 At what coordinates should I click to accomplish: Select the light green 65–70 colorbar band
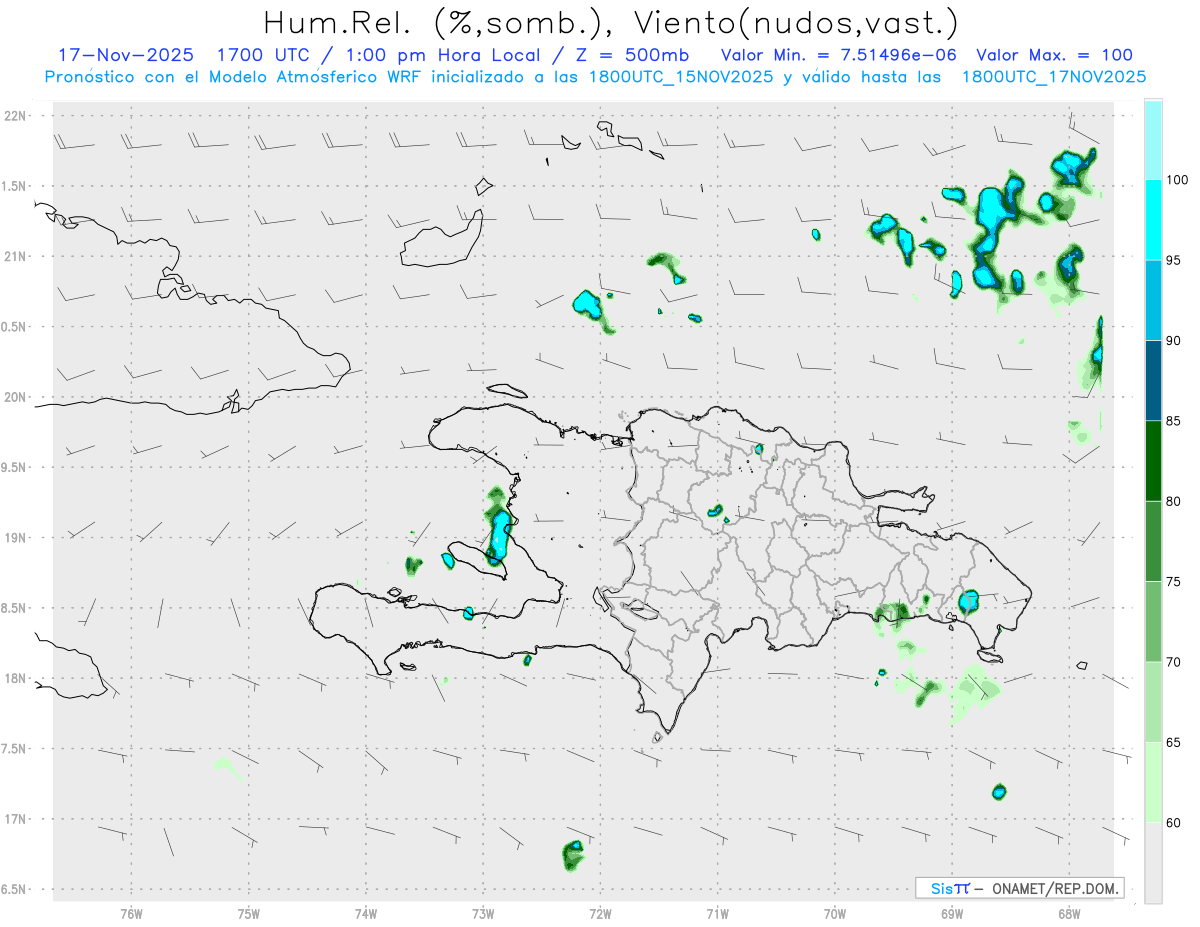[1153, 702]
